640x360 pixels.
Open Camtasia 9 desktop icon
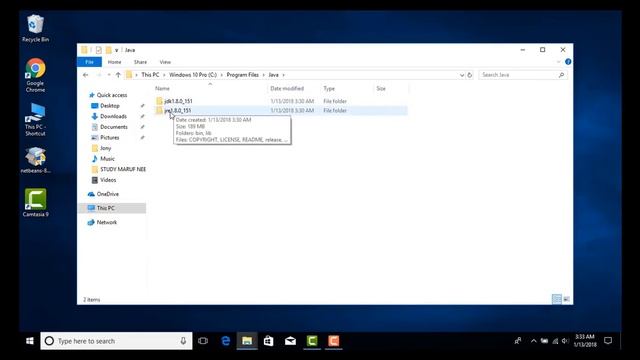click(35, 202)
